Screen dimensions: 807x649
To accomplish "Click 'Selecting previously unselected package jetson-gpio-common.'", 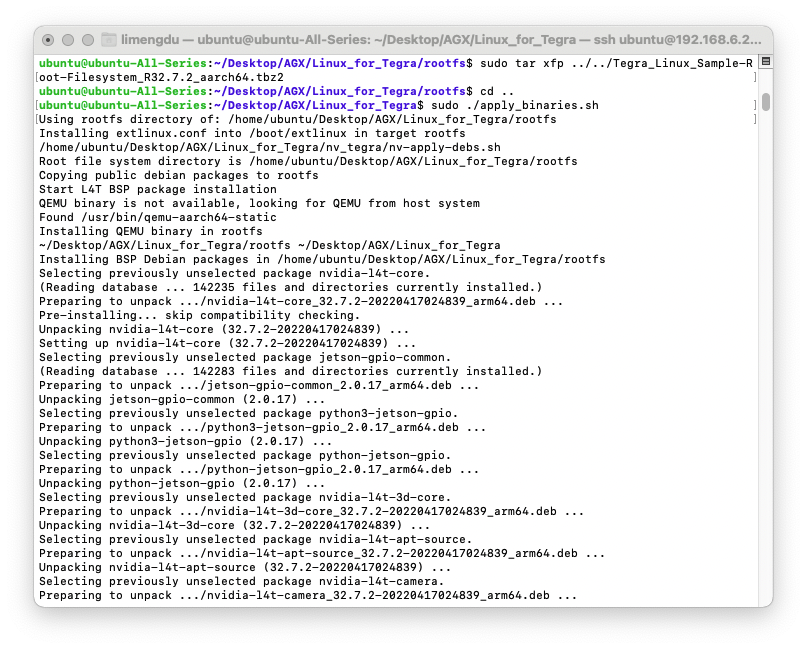I will click(x=245, y=357).
